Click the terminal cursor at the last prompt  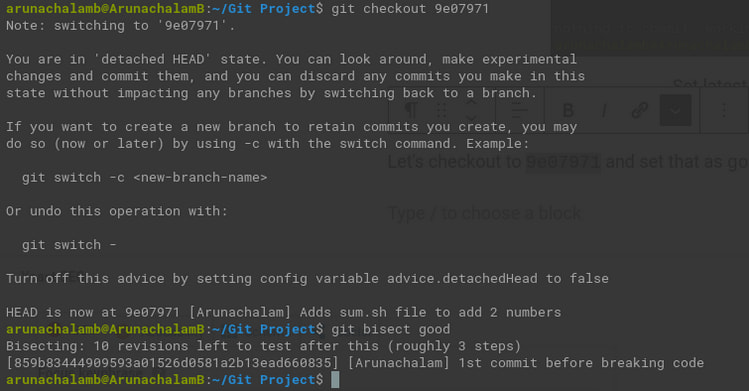point(335,380)
